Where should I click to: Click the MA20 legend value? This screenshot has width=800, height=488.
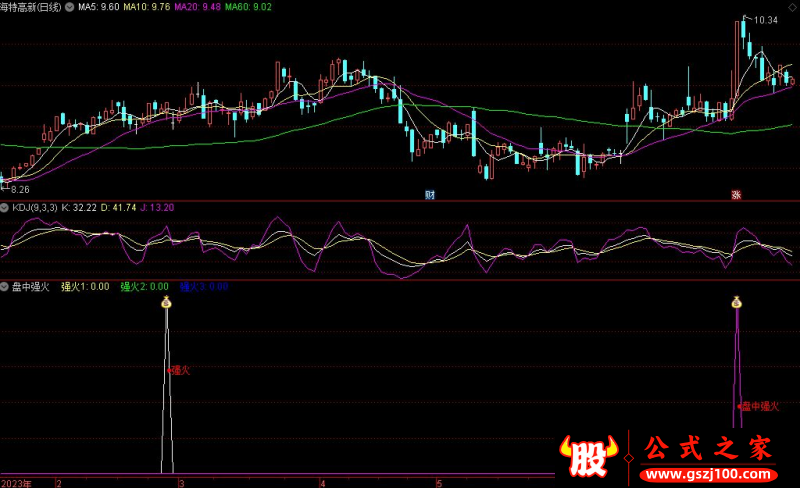196,7
